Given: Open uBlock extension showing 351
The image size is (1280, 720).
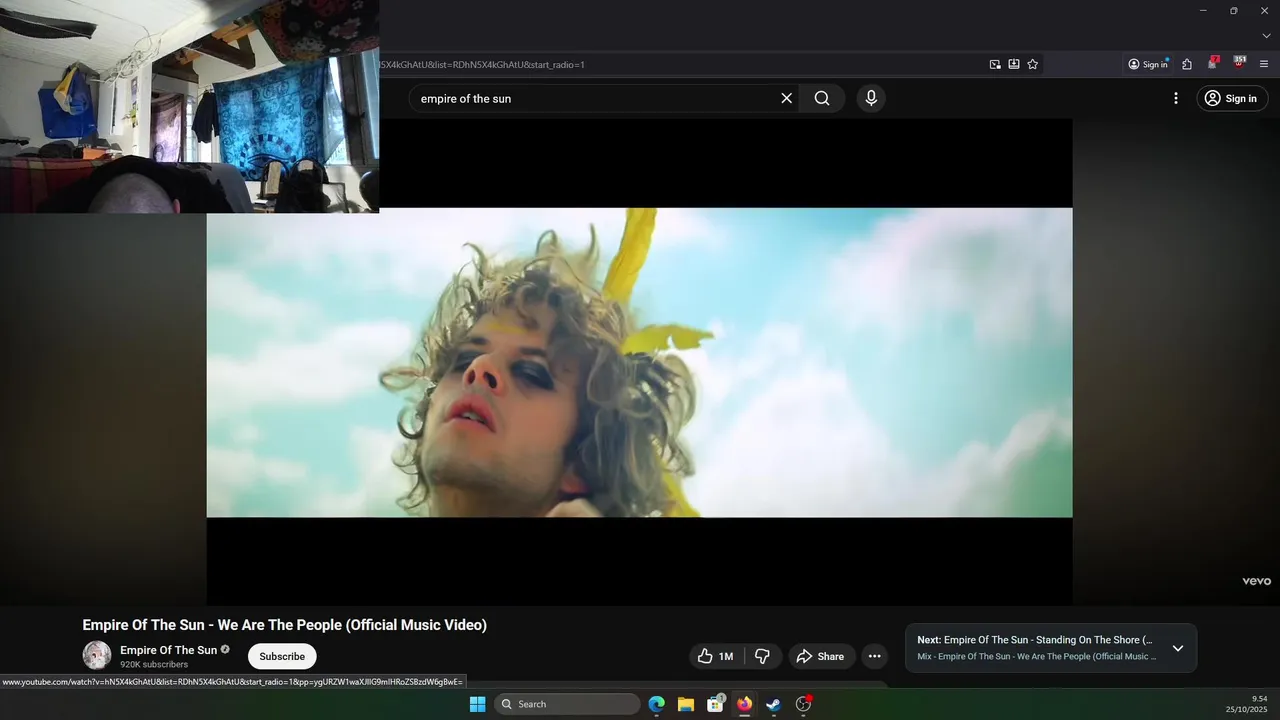Looking at the screenshot, I should coord(1240,63).
